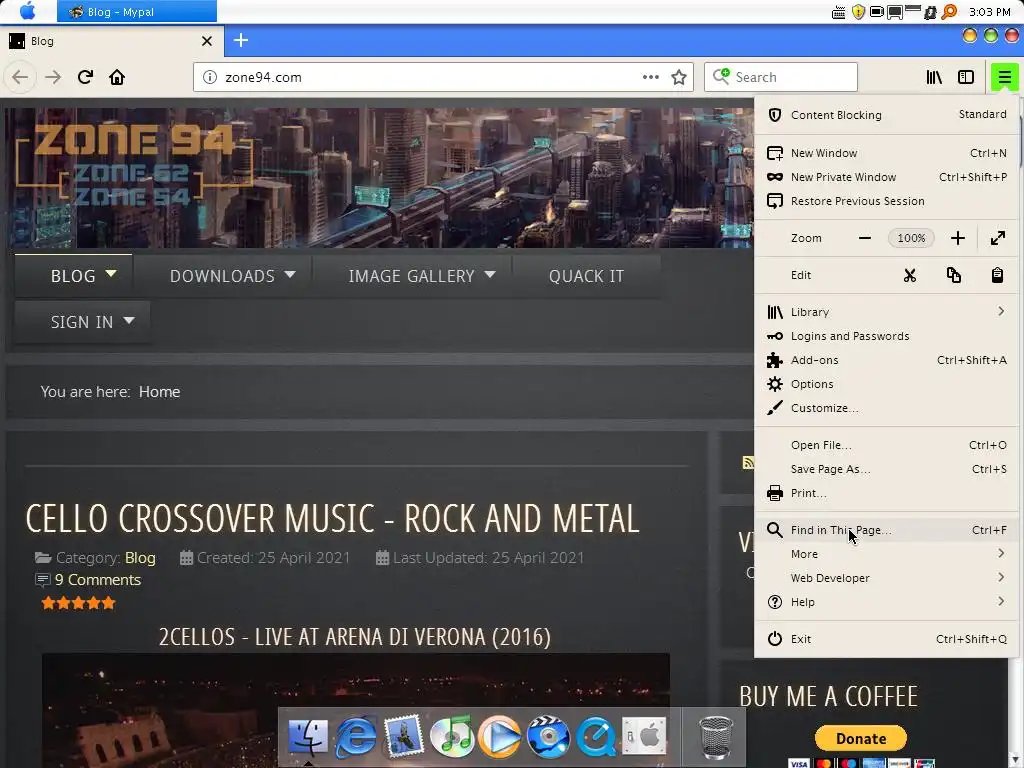Select Restore Previous Session
This screenshot has width=1024, height=768.
887,201
